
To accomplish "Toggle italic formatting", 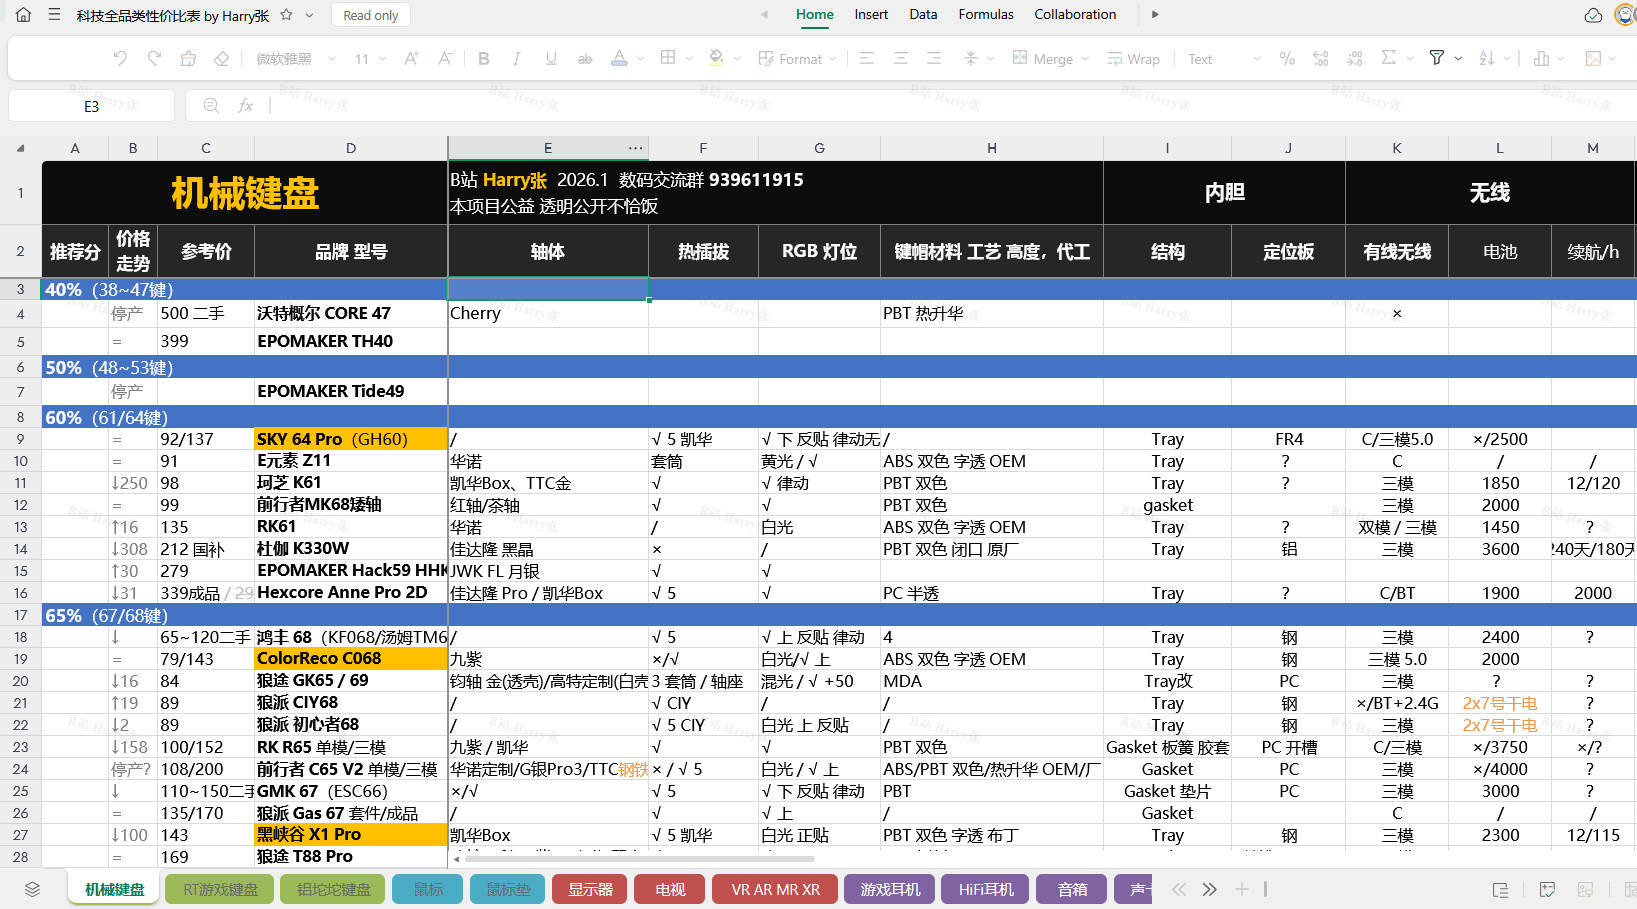I will click(x=517, y=59).
